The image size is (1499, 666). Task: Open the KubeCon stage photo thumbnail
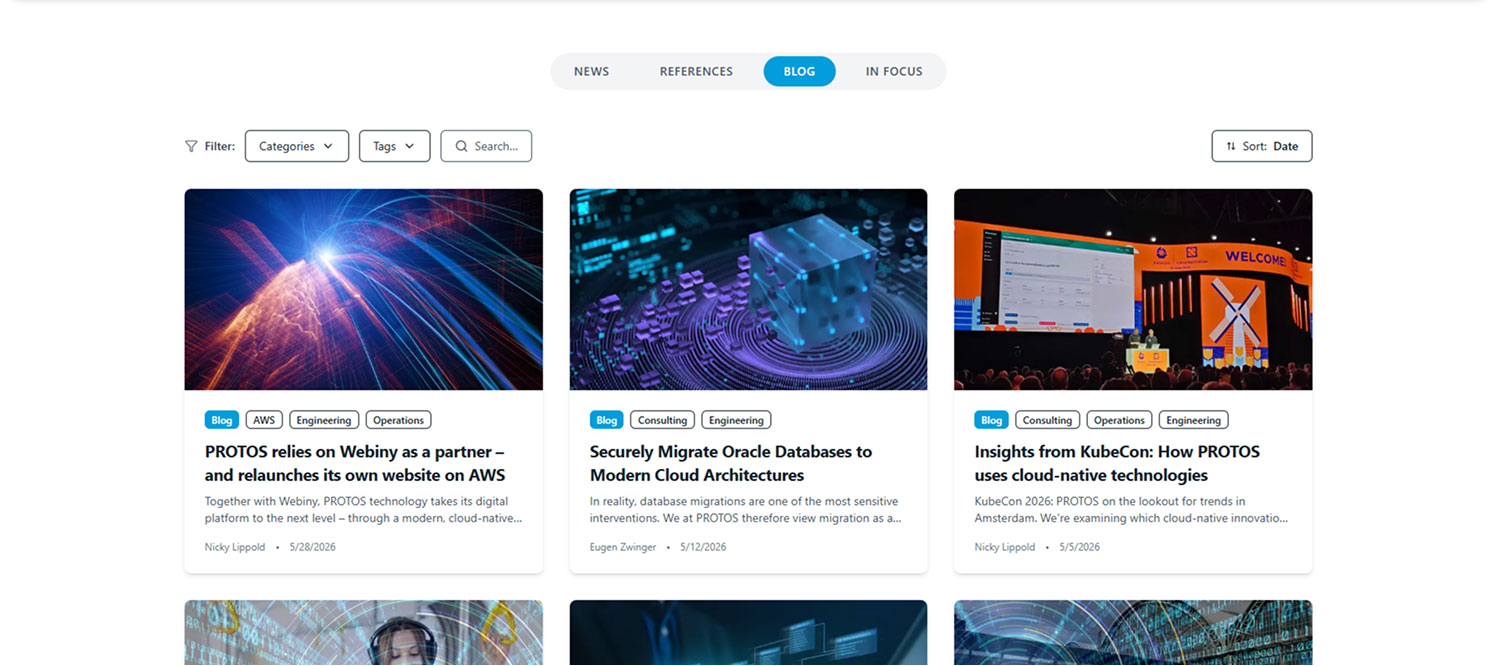pos(1133,289)
